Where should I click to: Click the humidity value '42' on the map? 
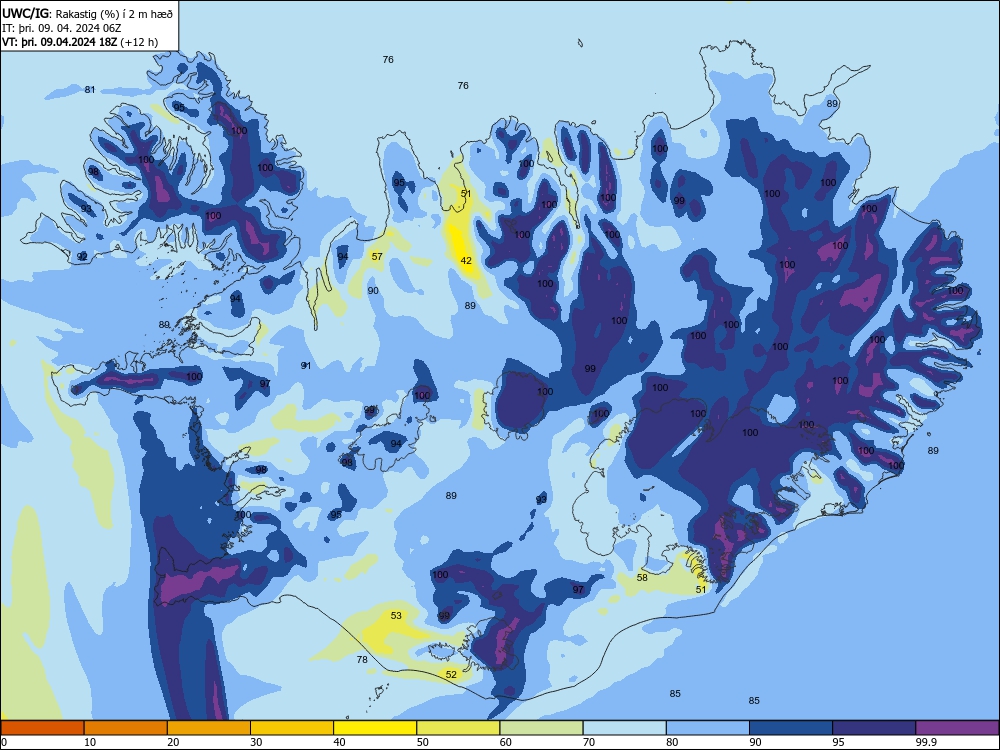pos(466,260)
